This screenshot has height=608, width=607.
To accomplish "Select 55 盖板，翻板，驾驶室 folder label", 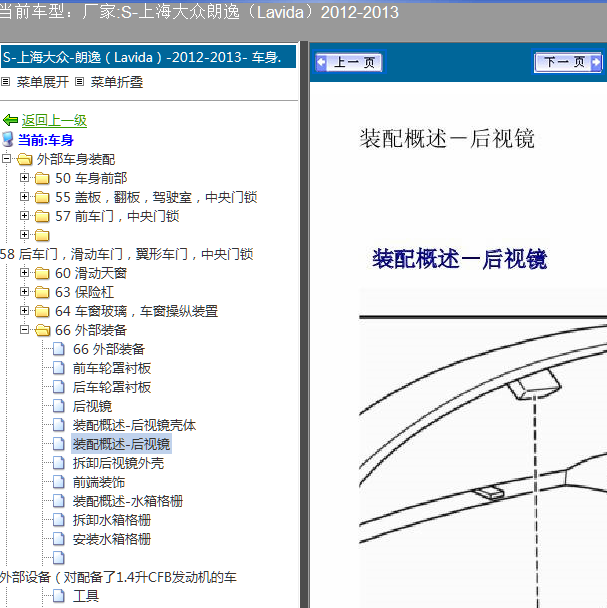I will [156, 197].
